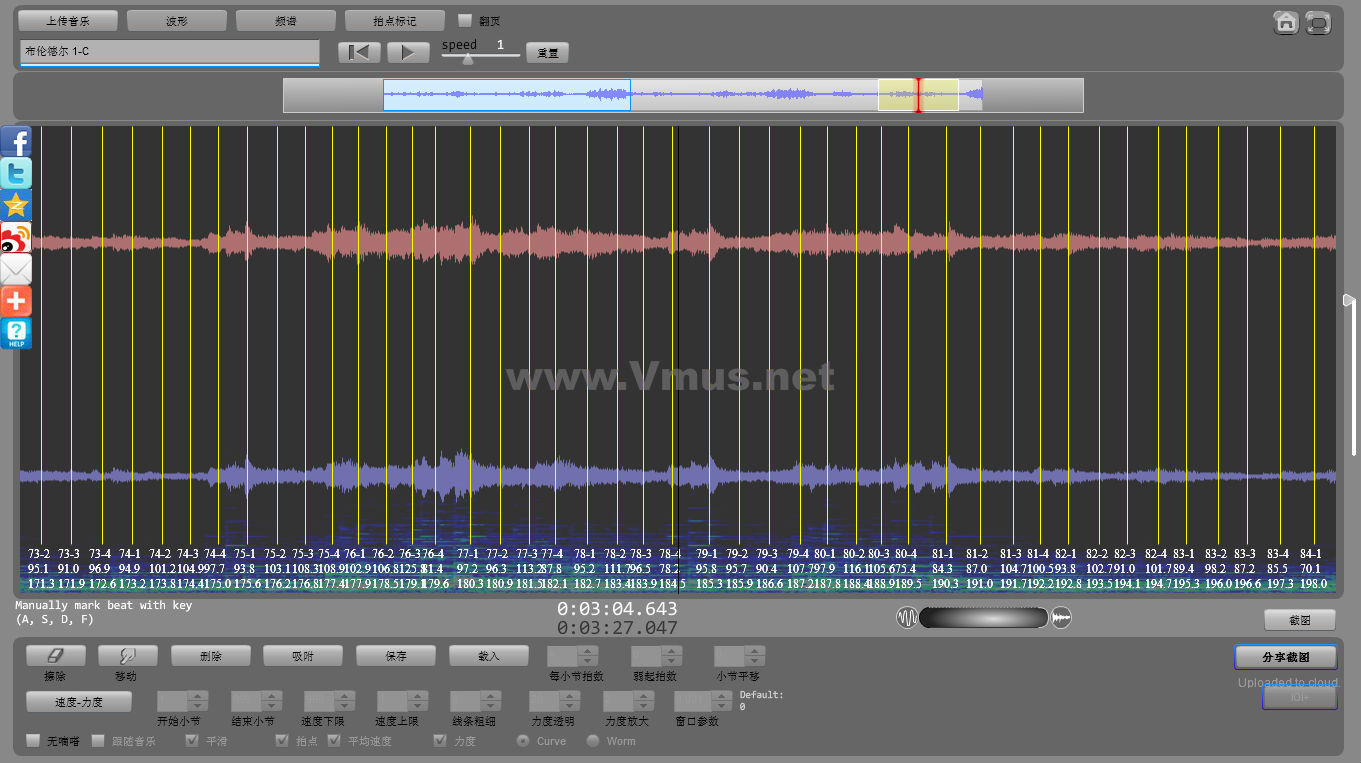Click the speed slider handle

(x=467, y=59)
